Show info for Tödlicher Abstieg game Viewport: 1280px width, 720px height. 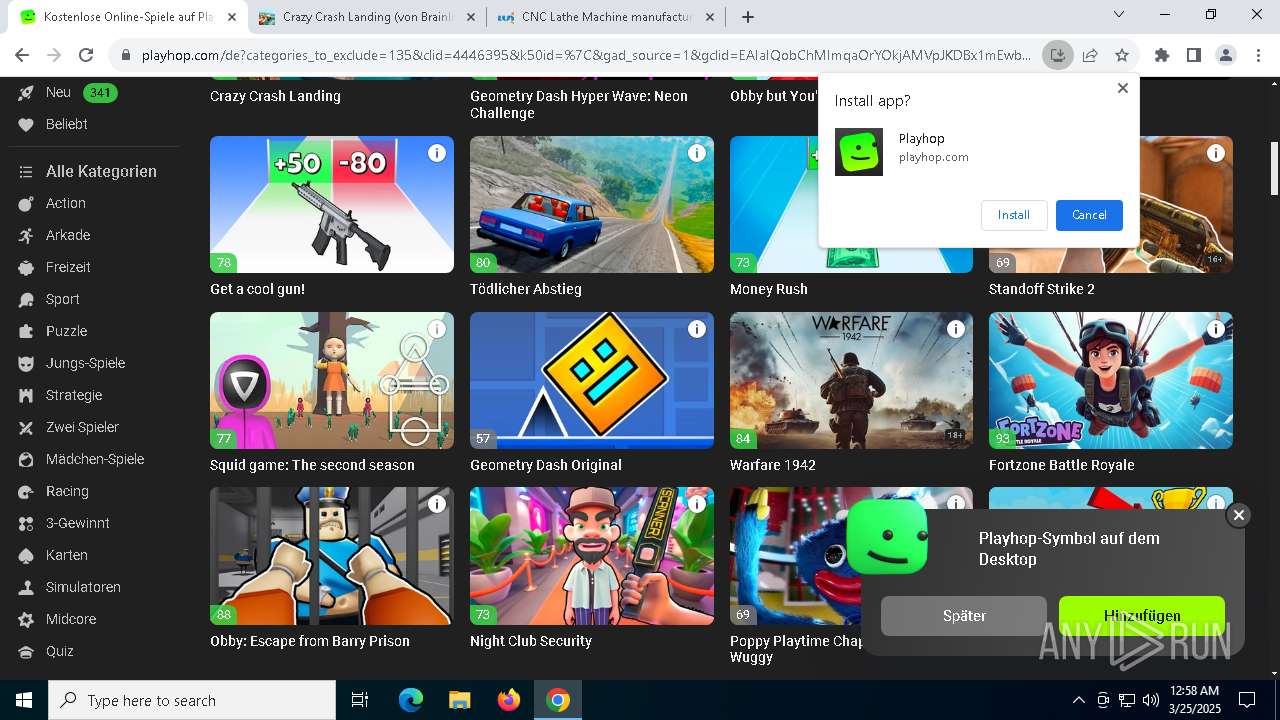coord(697,153)
